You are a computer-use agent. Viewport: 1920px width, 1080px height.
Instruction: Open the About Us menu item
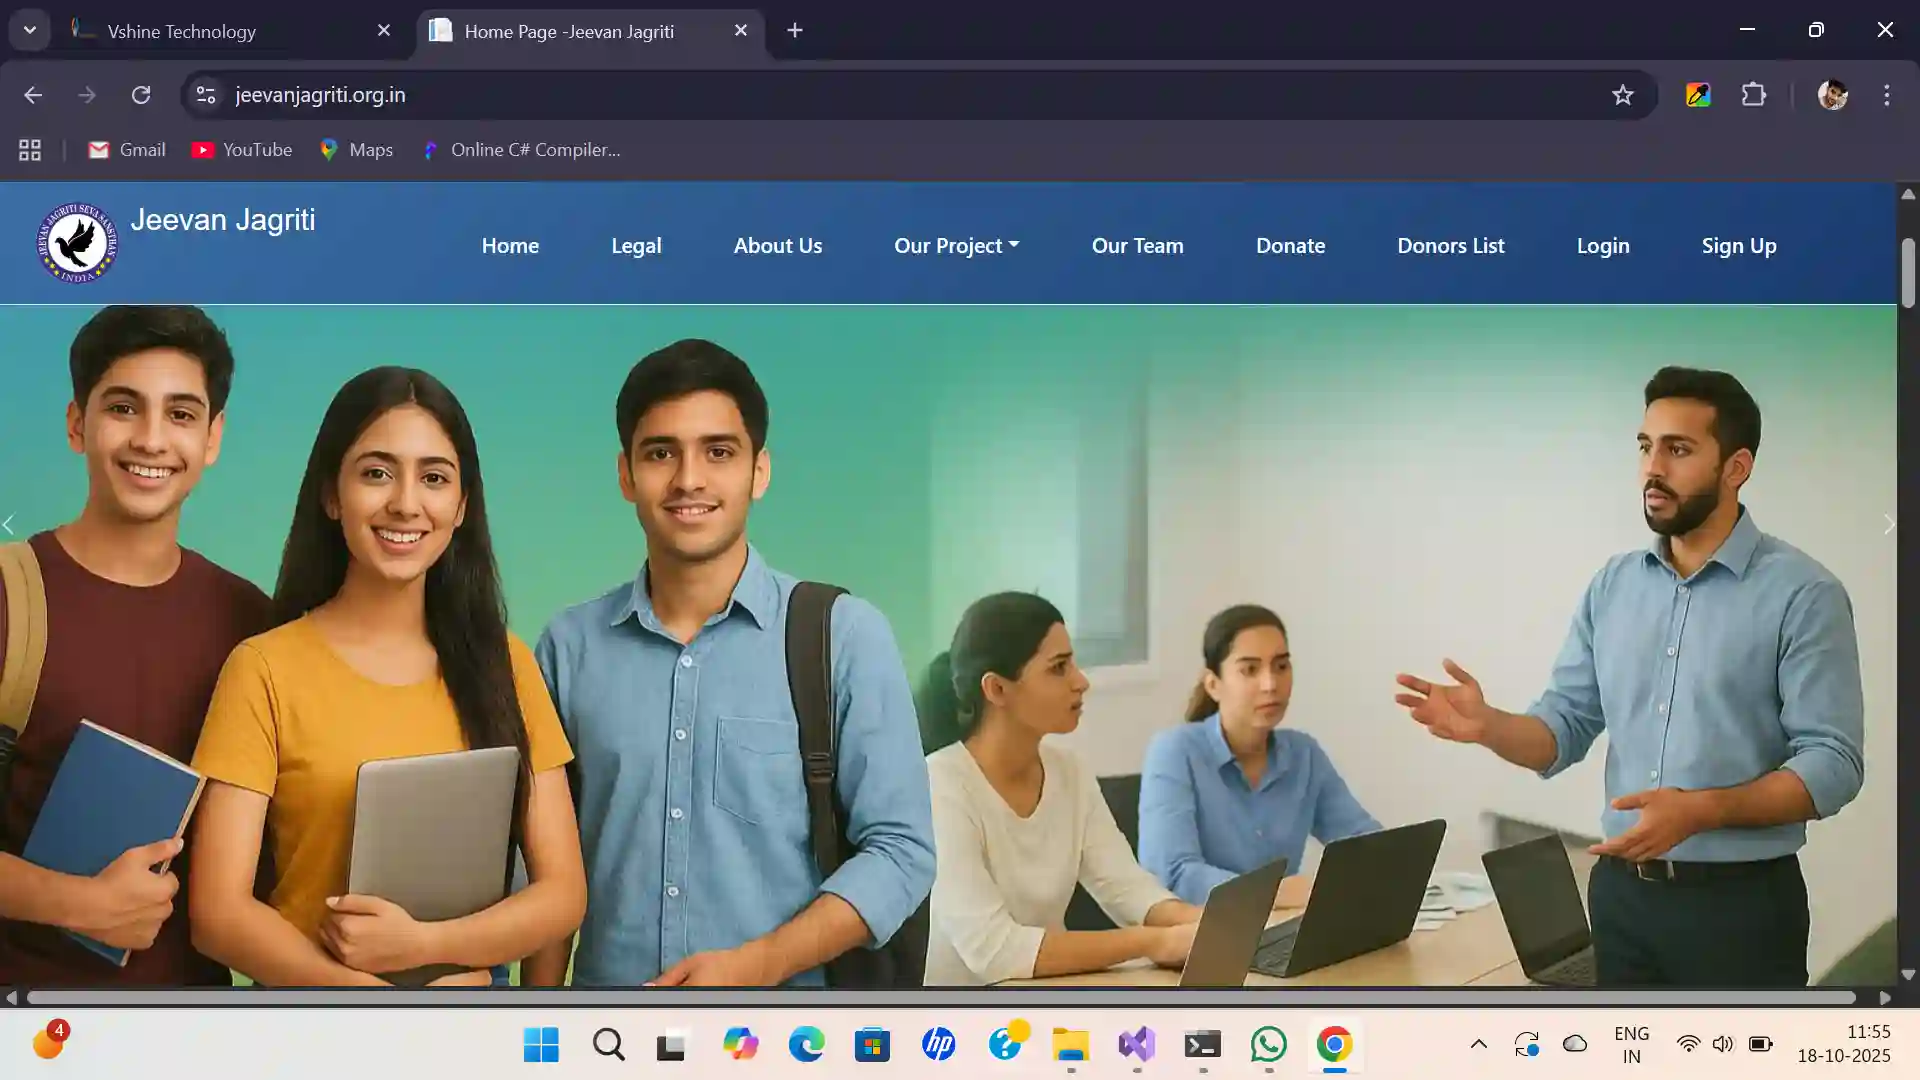[777, 246]
